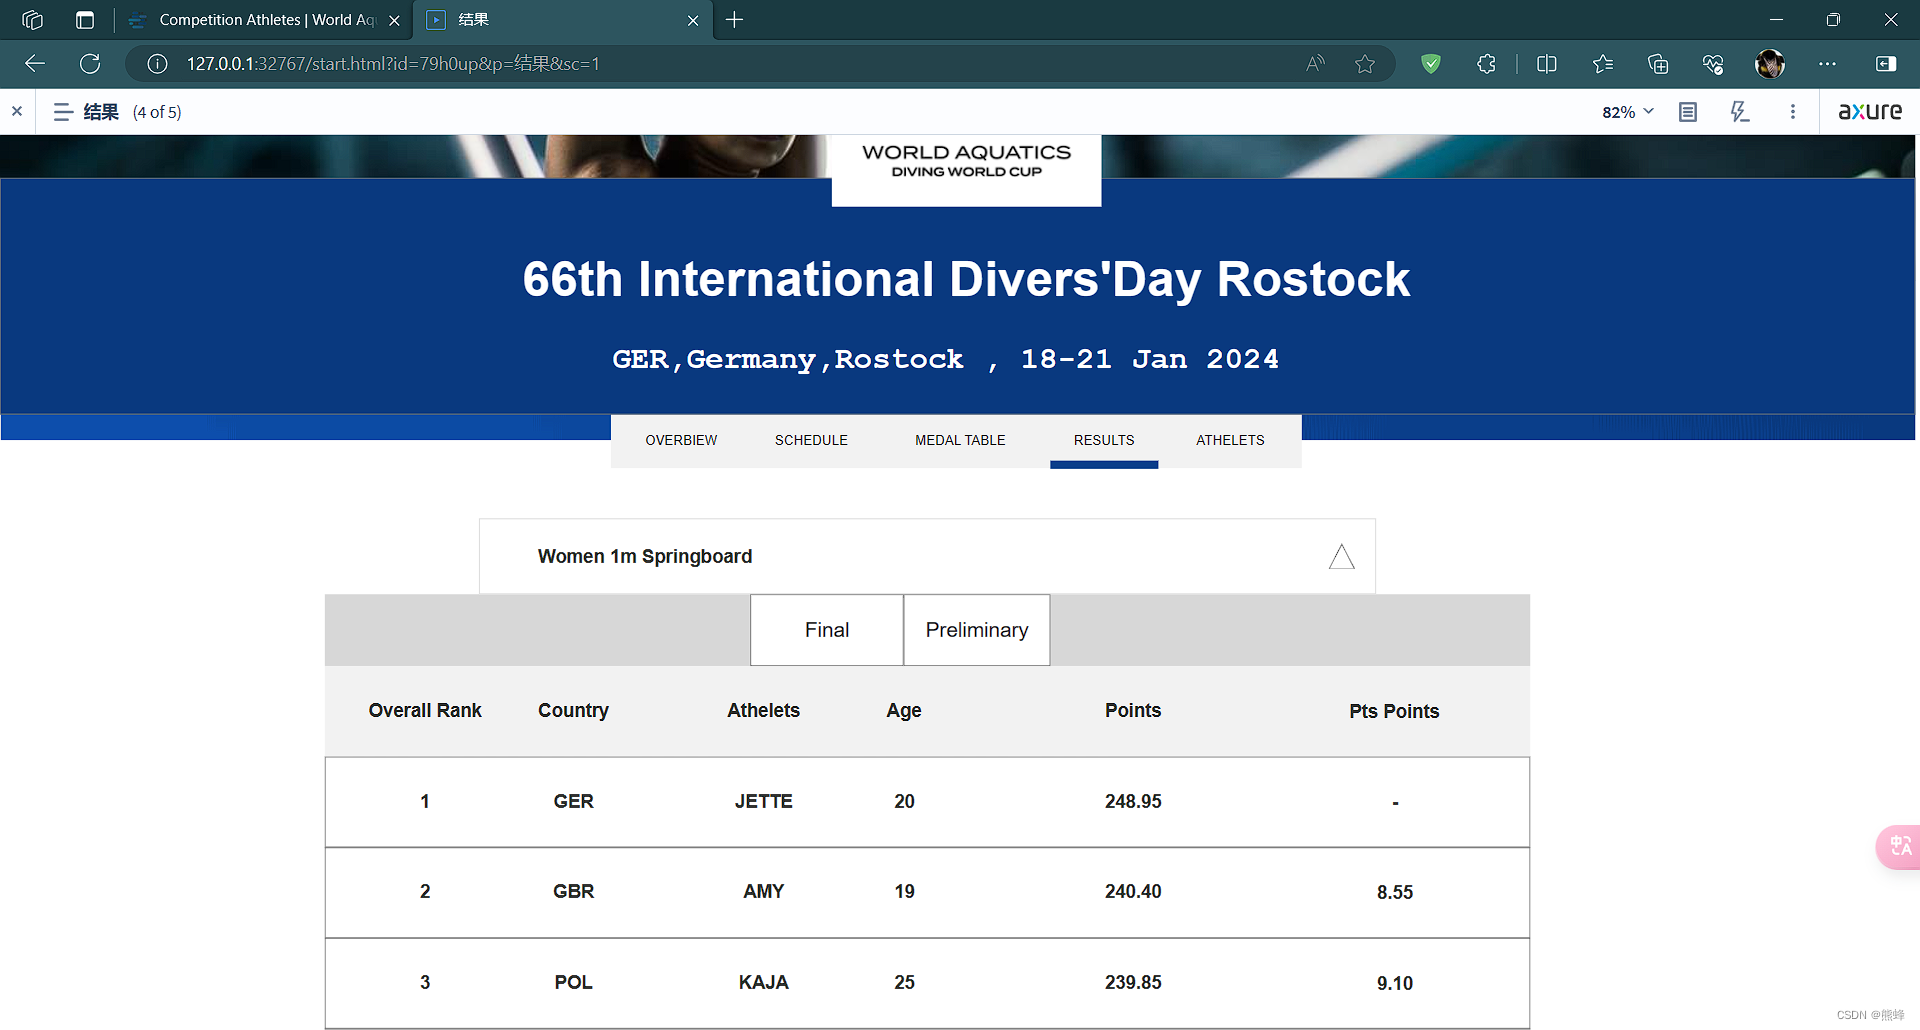
Task: Click the Athelets column header
Action: pyautogui.click(x=764, y=710)
